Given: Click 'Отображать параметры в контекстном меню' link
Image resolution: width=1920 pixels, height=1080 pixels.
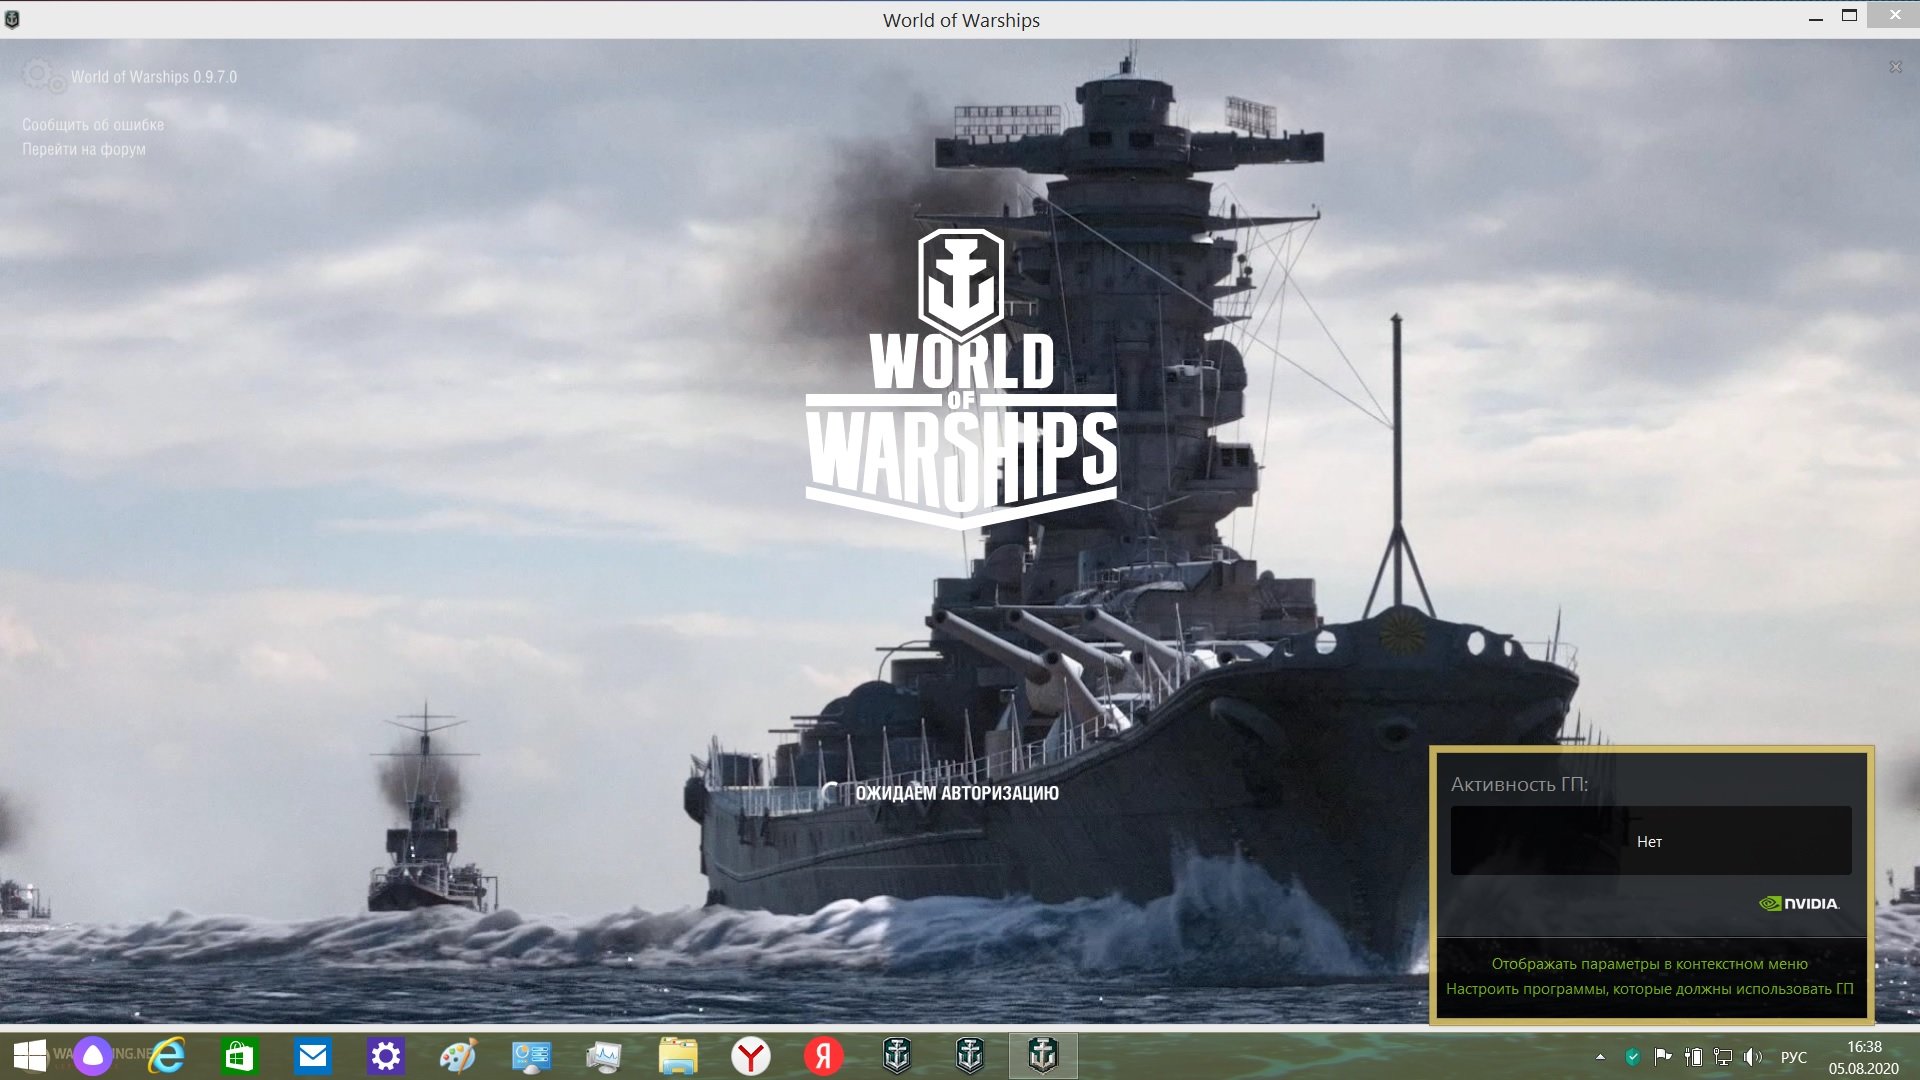Looking at the screenshot, I should coord(1649,964).
